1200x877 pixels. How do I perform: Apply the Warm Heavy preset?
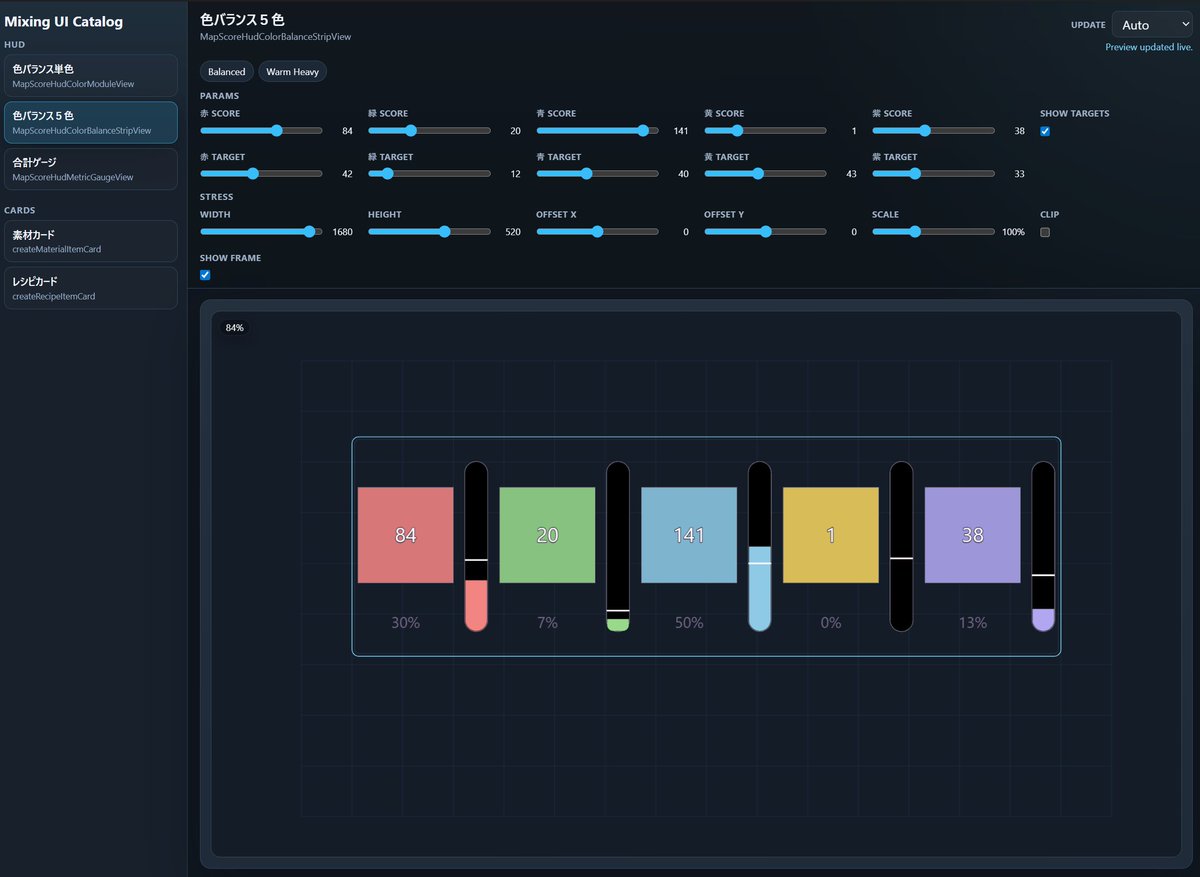point(293,72)
